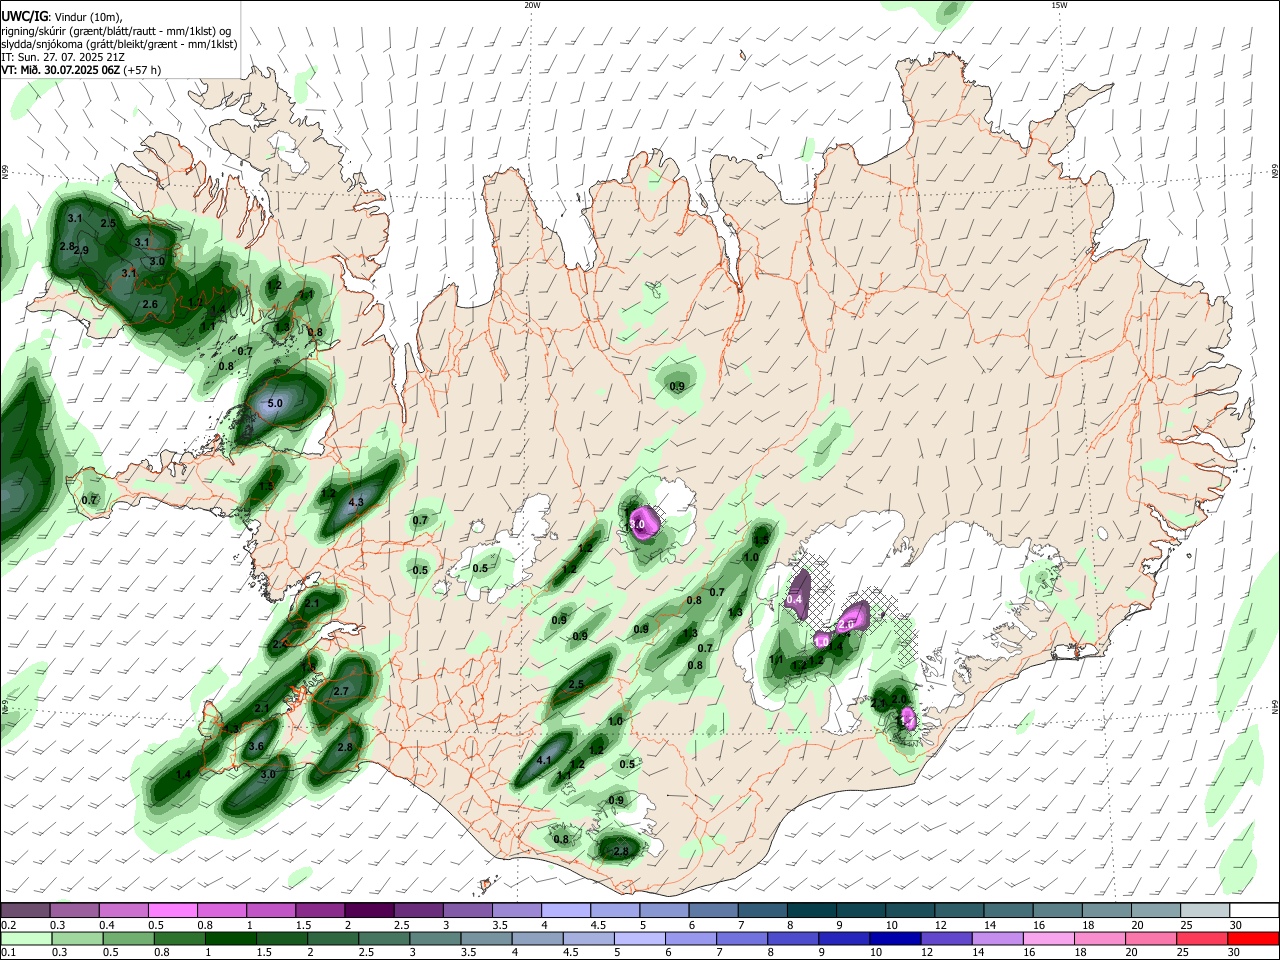Screen dimensions: 1280x960
Task: Click the '15W' longitude label at the top
Action: coord(1058,5)
